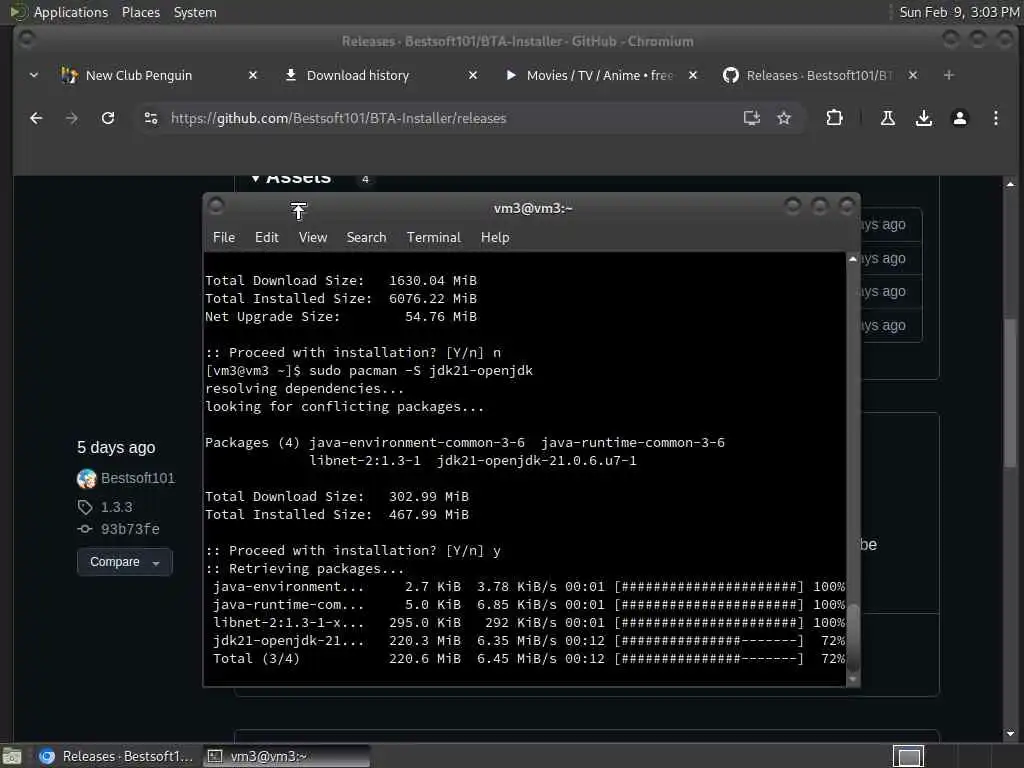Open Bestsoft101 author profile link
This screenshot has width=1024, height=768.
(138, 478)
